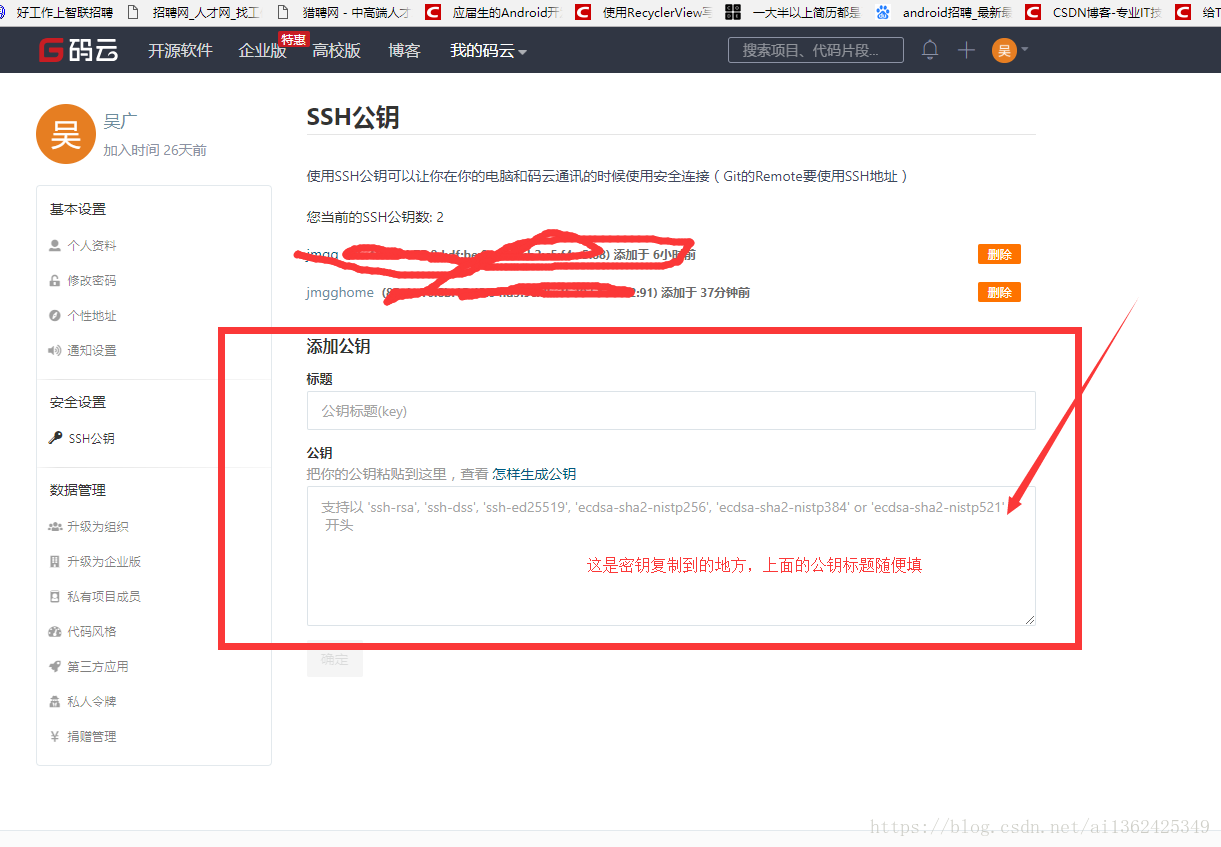Click the building icon beside 升级为企业版
The width and height of the screenshot is (1221, 847).
click(54, 562)
